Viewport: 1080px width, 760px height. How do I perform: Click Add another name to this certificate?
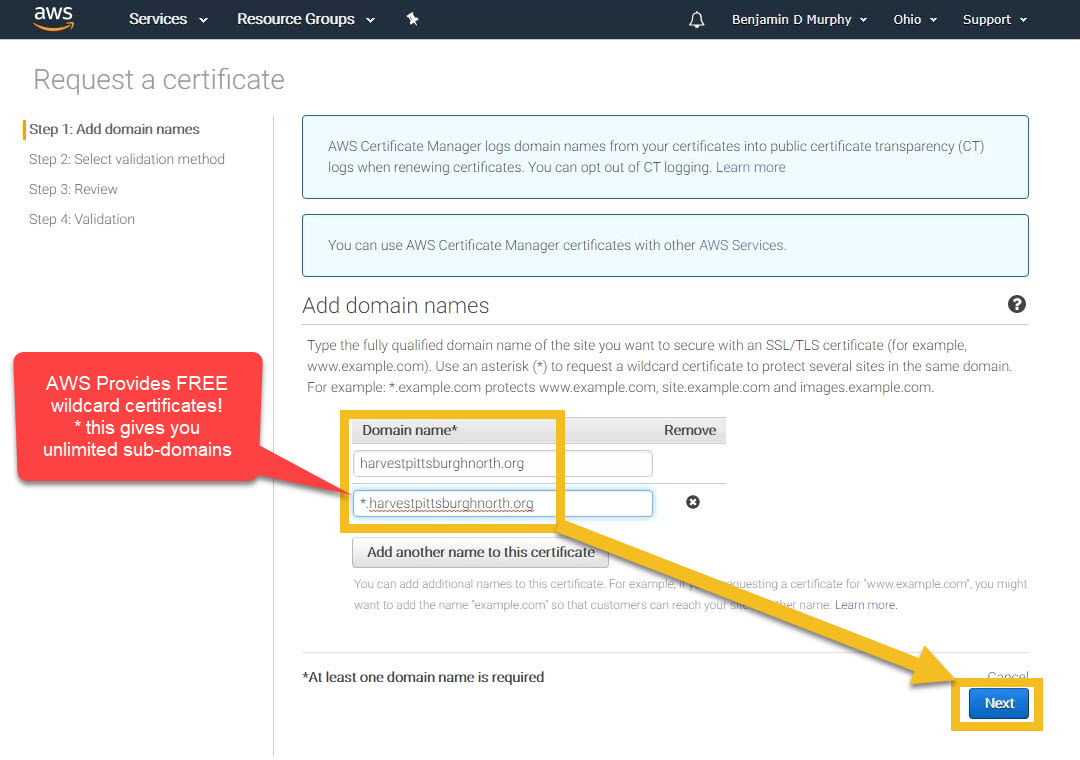click(x=480, y=552)
